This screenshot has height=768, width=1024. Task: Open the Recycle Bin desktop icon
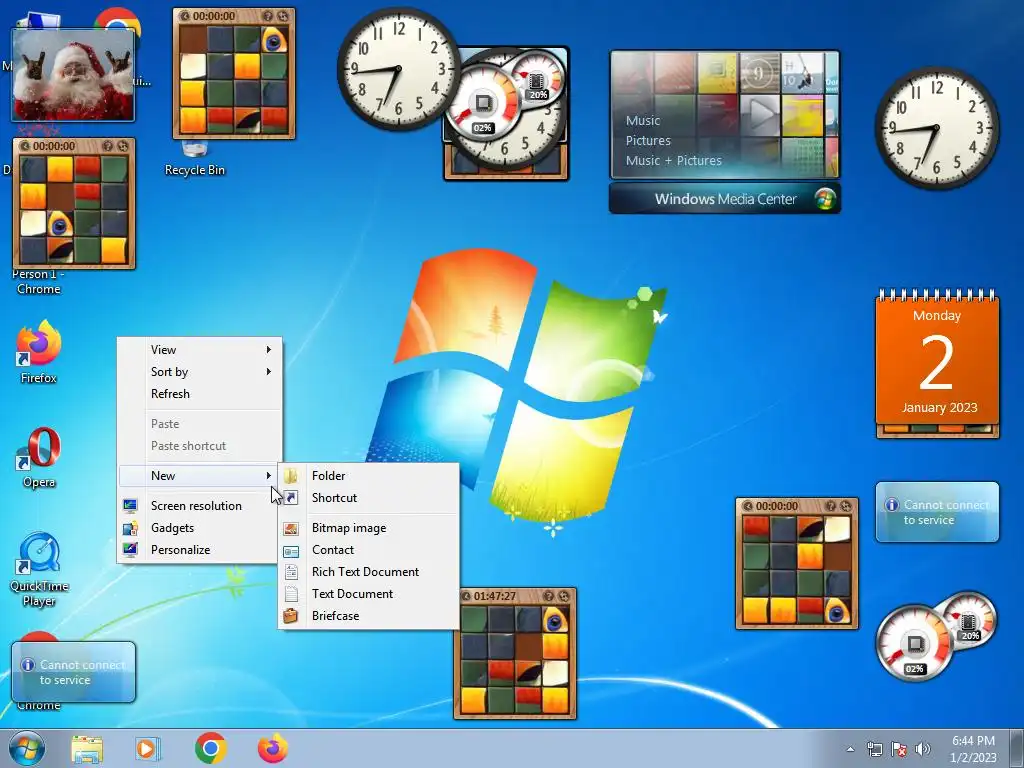[195, 160]
